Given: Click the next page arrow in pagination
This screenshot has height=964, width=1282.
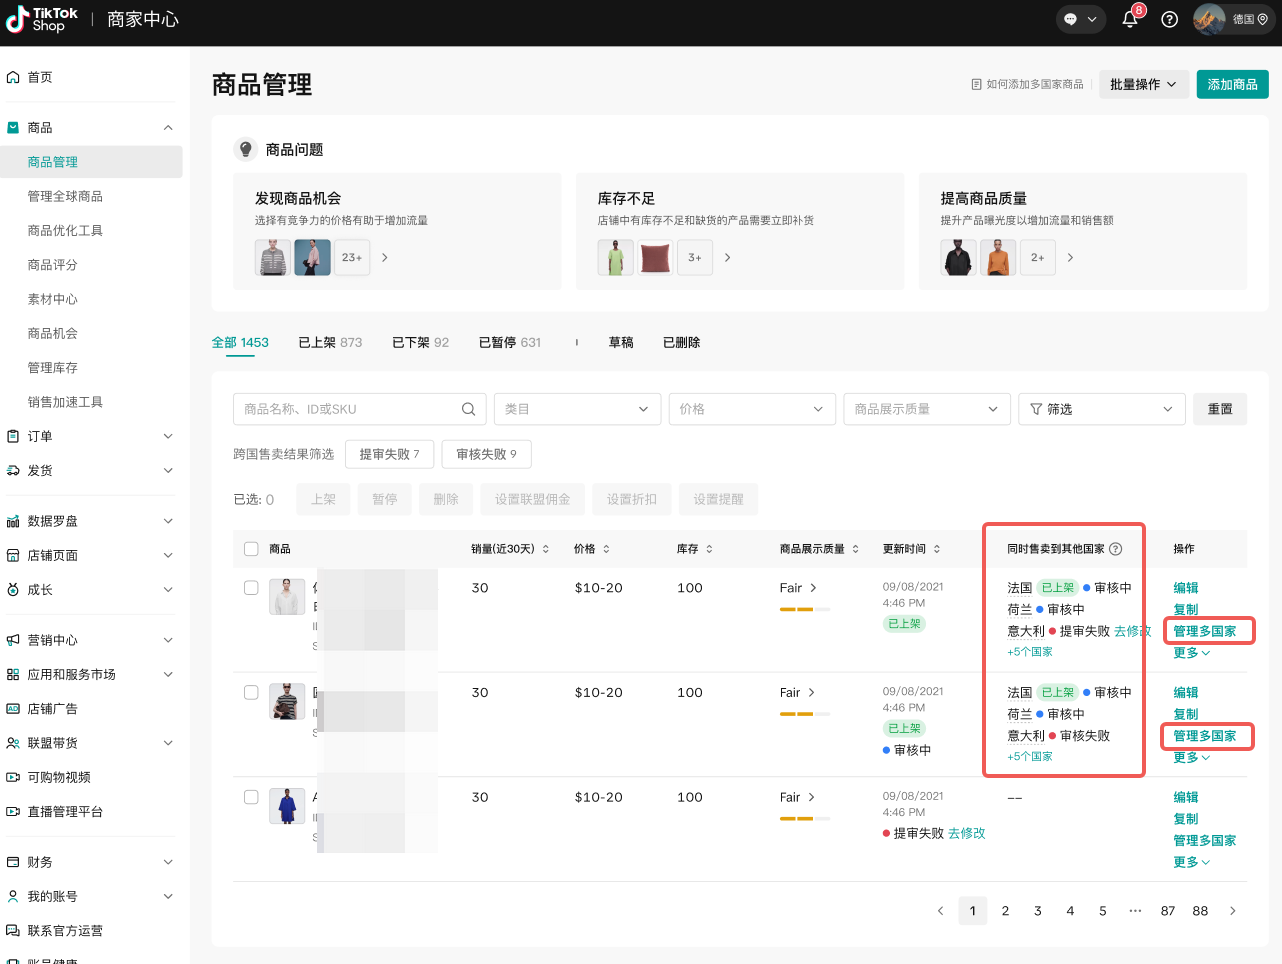Looking at the screenshot, I should pyautogui.click(x=1232, y=911).
